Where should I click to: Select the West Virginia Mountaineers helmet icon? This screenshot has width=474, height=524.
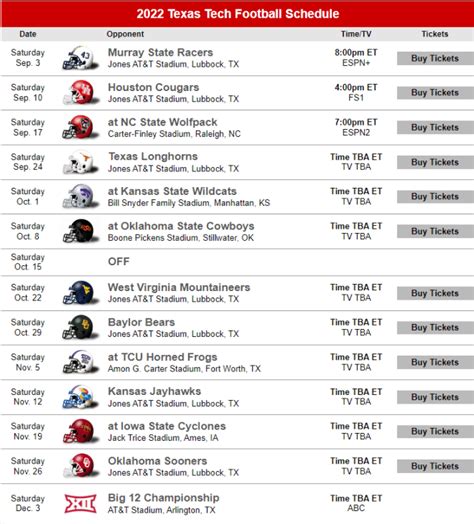tap(81, 293)
